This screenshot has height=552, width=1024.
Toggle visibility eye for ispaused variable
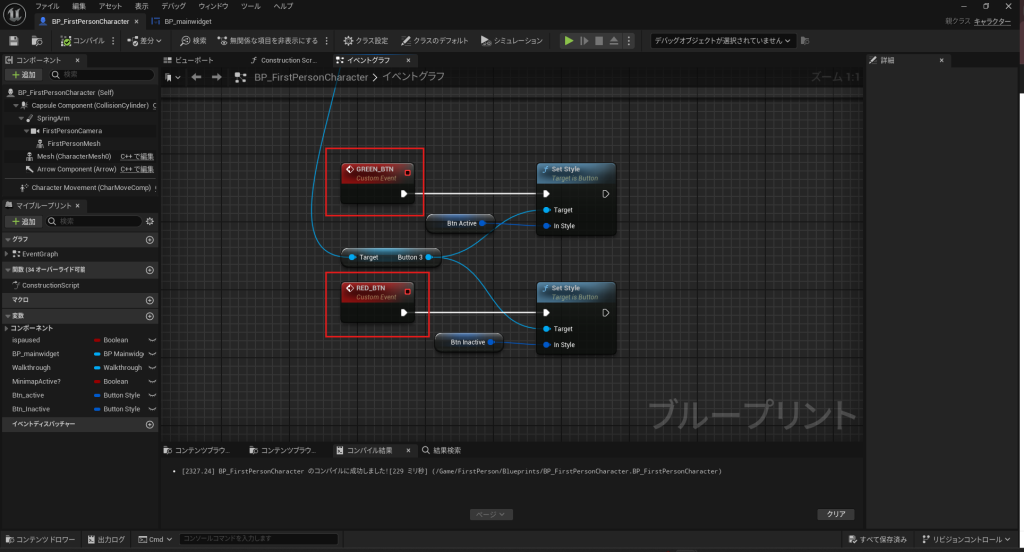[x=153, y=340]
